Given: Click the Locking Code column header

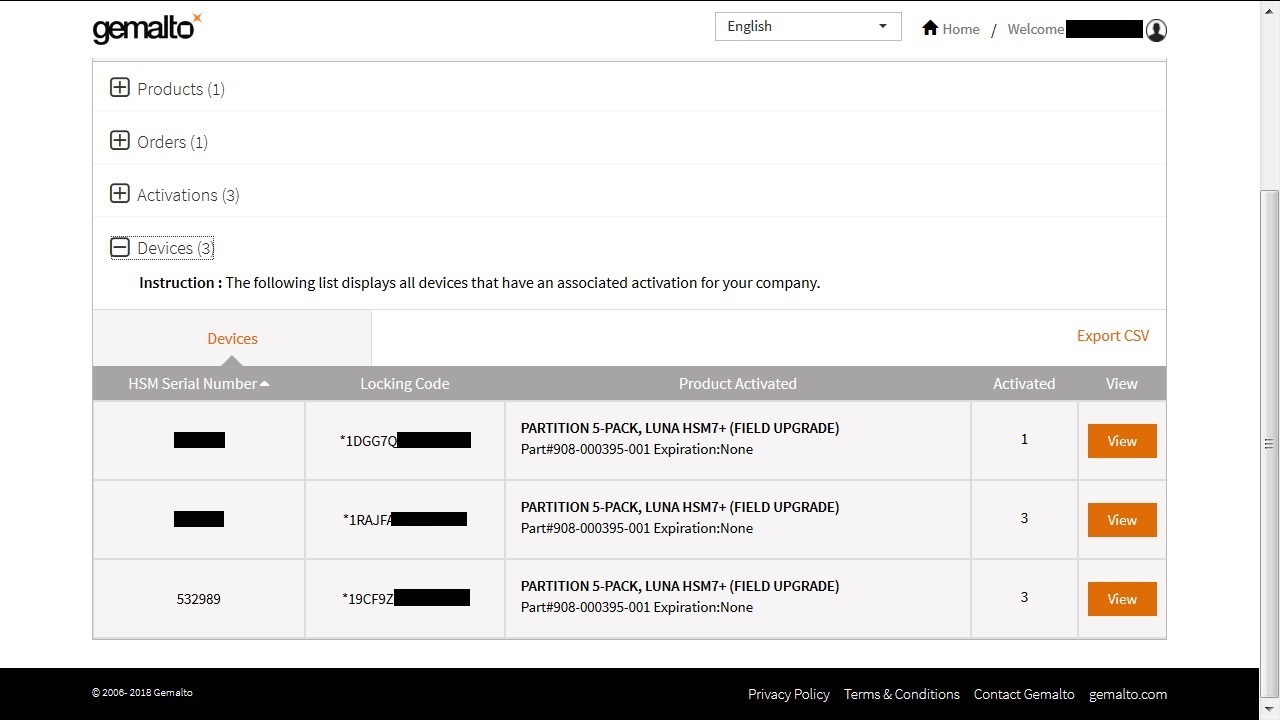Looking at the screenshot, I should (404, 384).
